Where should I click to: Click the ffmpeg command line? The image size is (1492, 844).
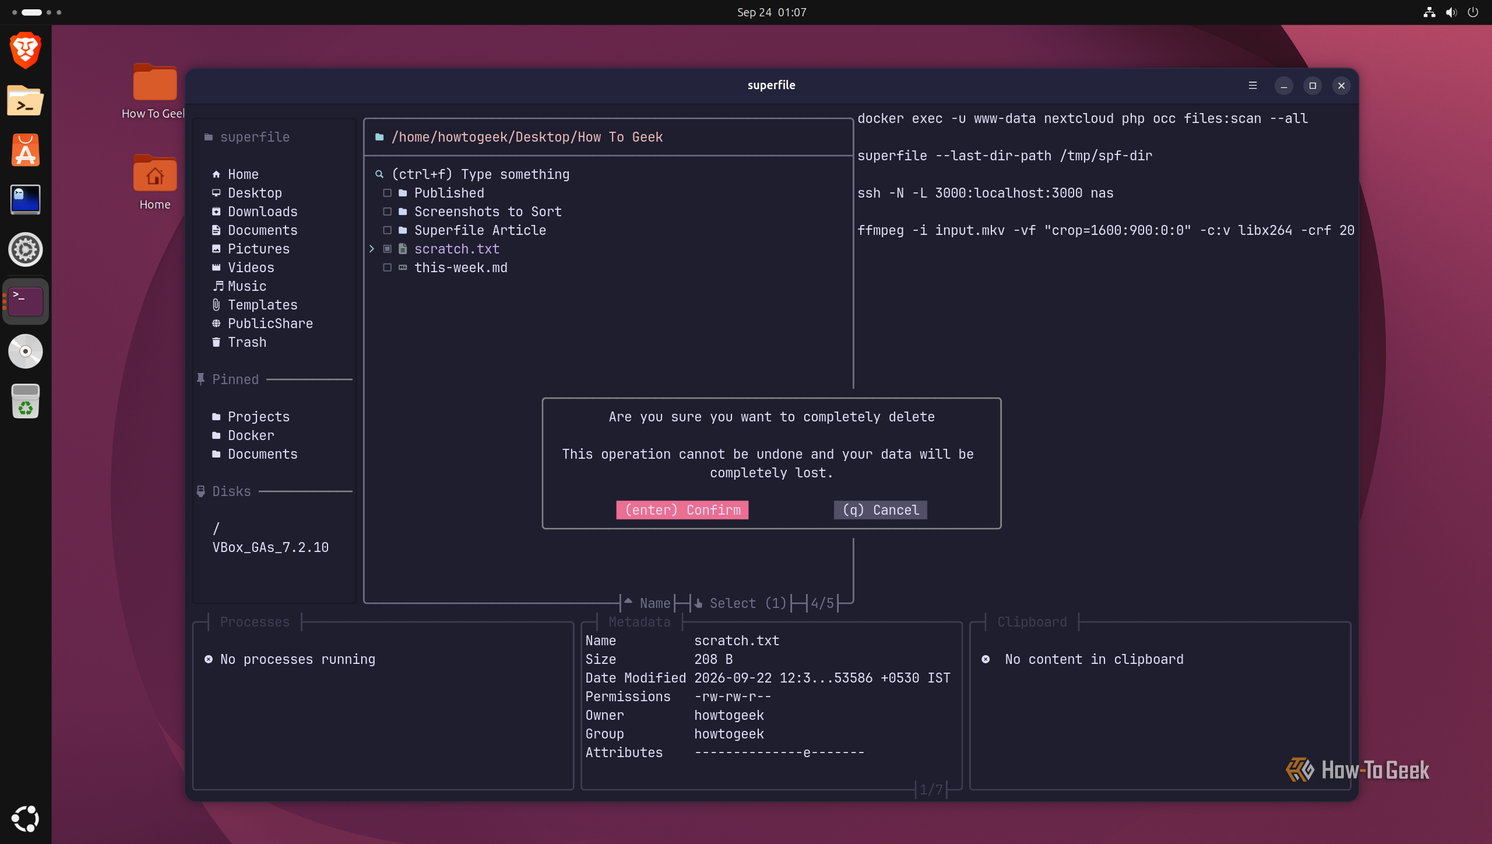point(1106,230)
